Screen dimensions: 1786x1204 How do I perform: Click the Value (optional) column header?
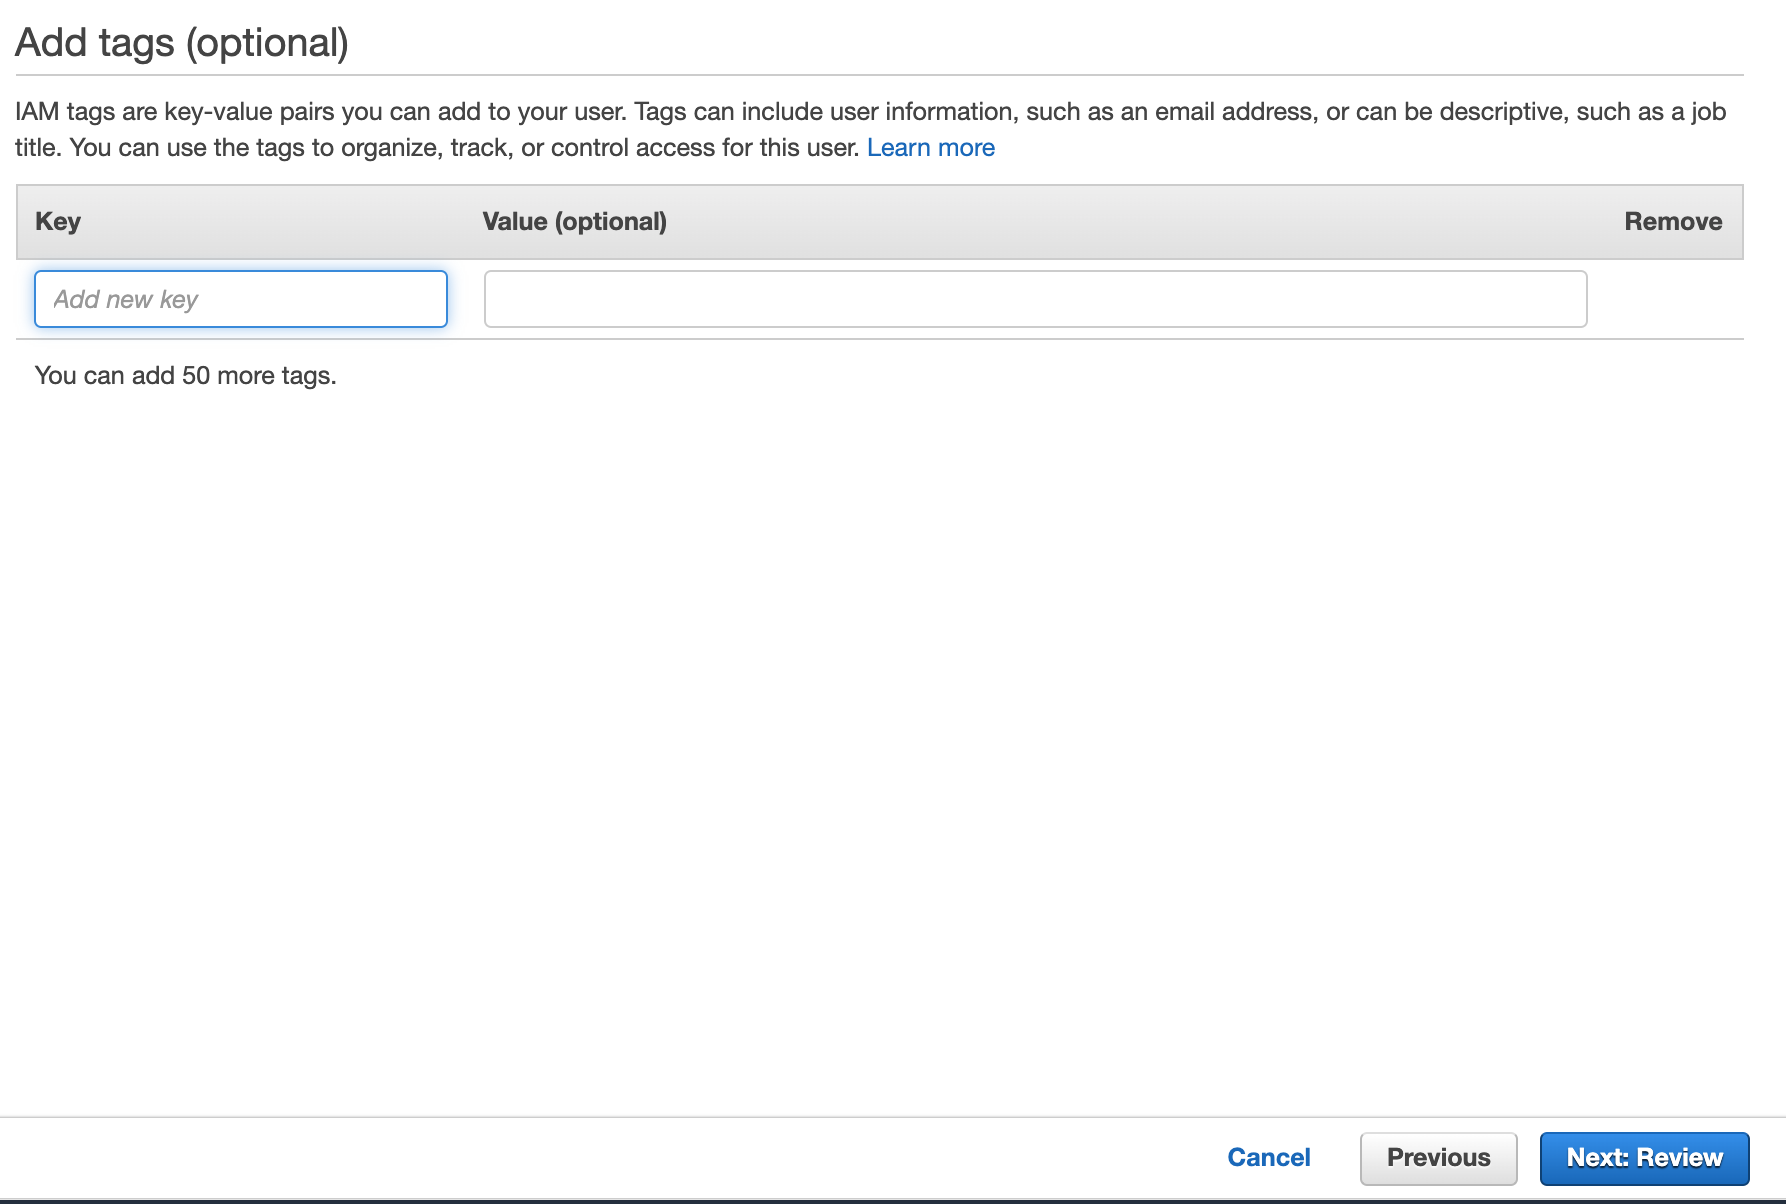click(574, 221)
